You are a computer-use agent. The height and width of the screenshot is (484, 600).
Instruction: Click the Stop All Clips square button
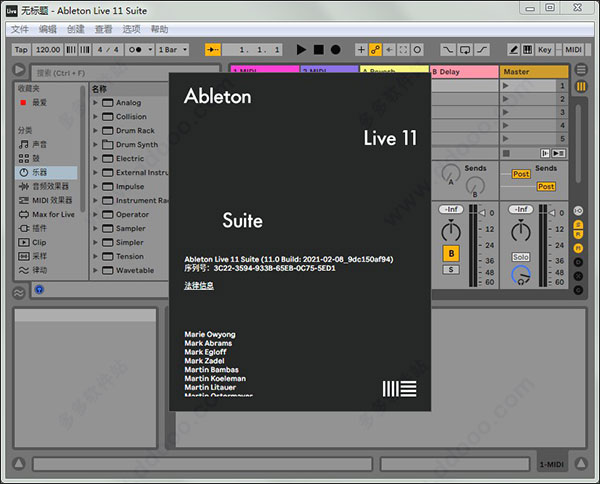tap(506, 153)
